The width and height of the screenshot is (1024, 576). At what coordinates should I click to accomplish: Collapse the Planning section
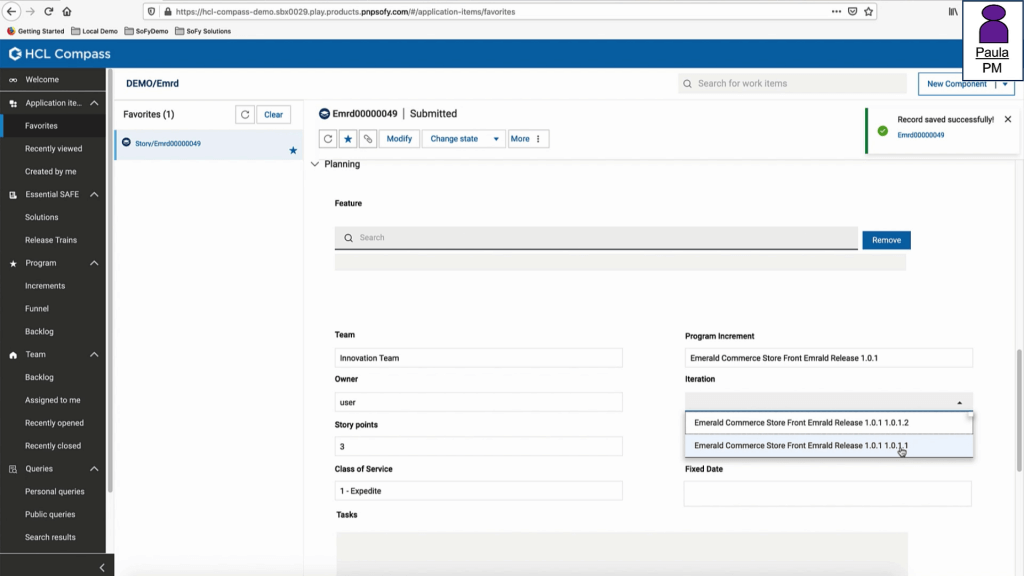315,164
